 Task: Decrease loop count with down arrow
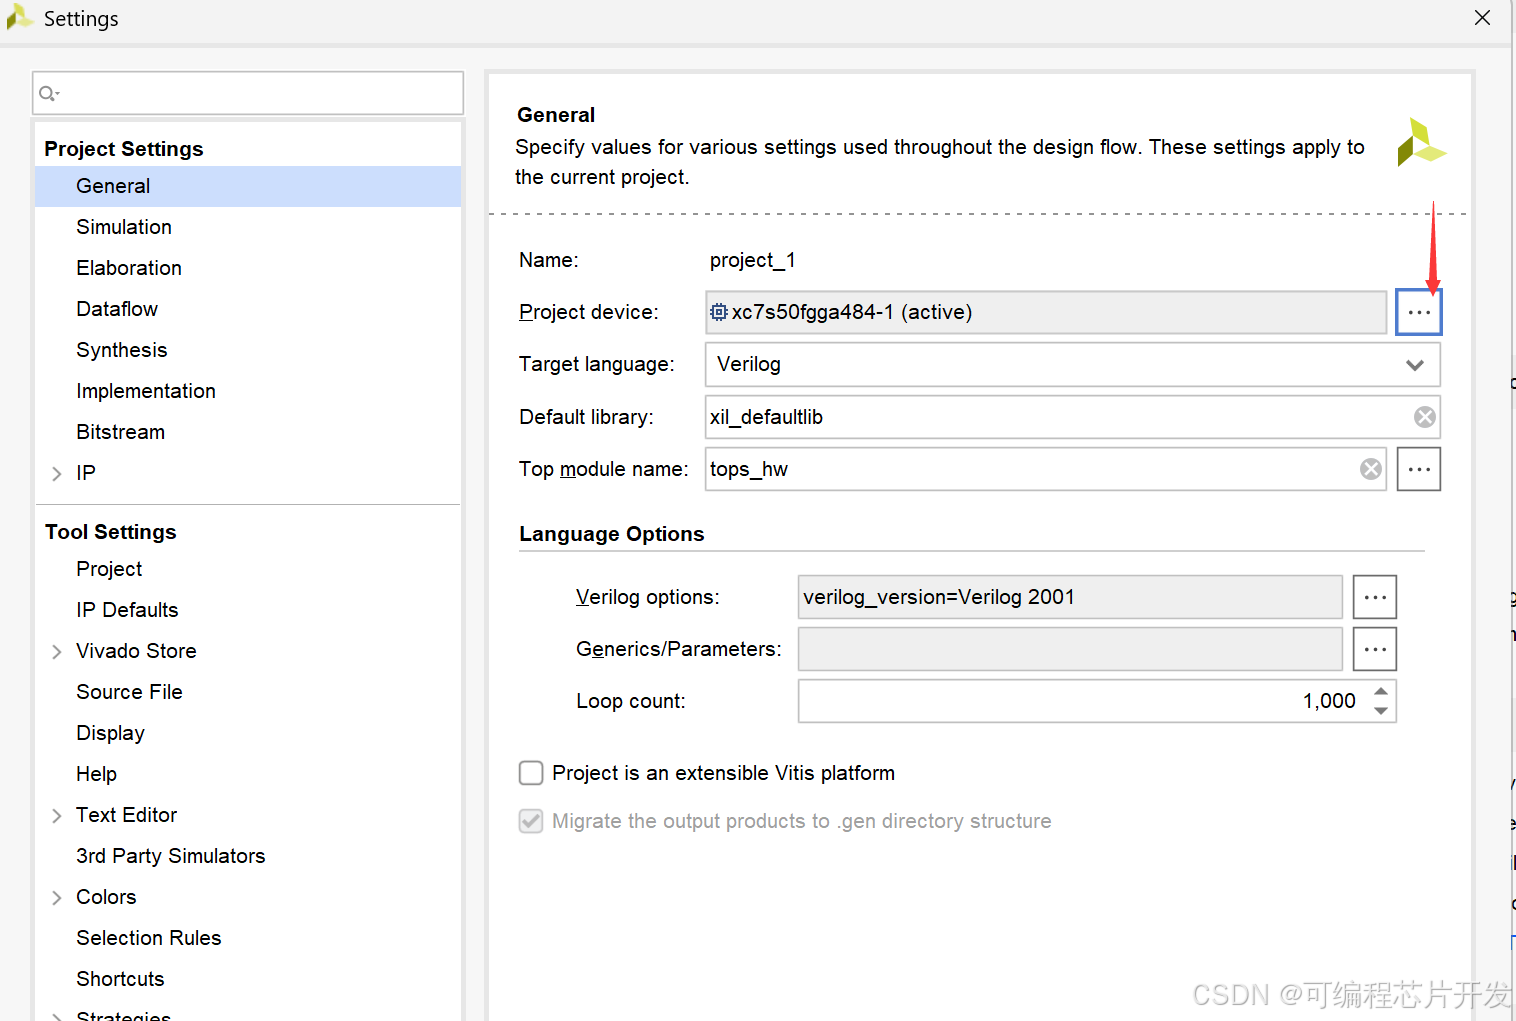click(1381, 711)
